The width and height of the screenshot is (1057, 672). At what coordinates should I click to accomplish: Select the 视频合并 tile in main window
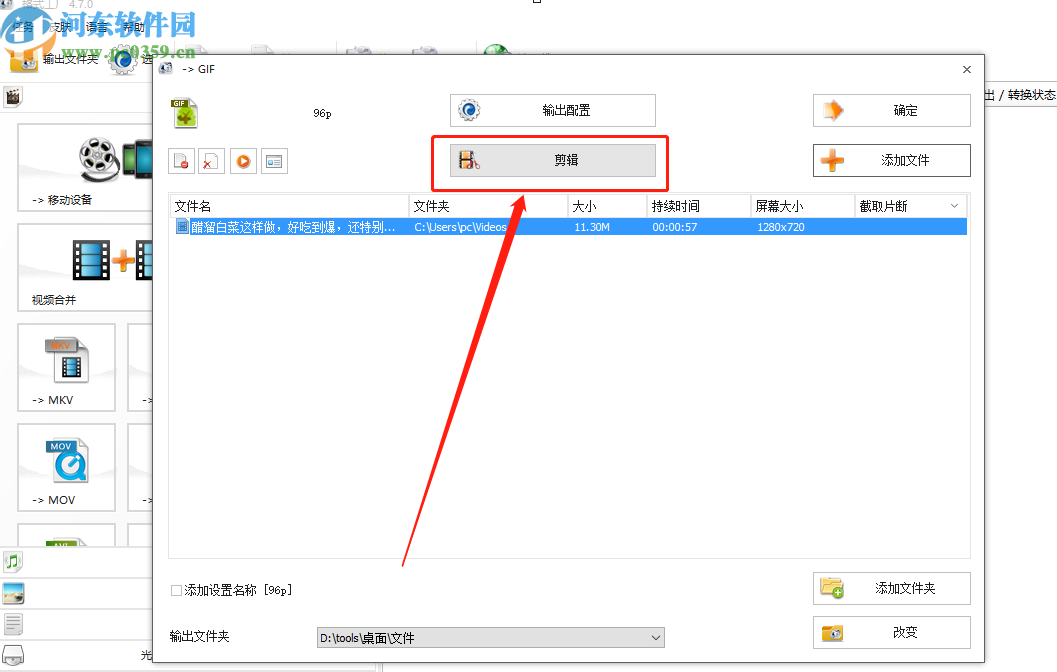[85, 268]
